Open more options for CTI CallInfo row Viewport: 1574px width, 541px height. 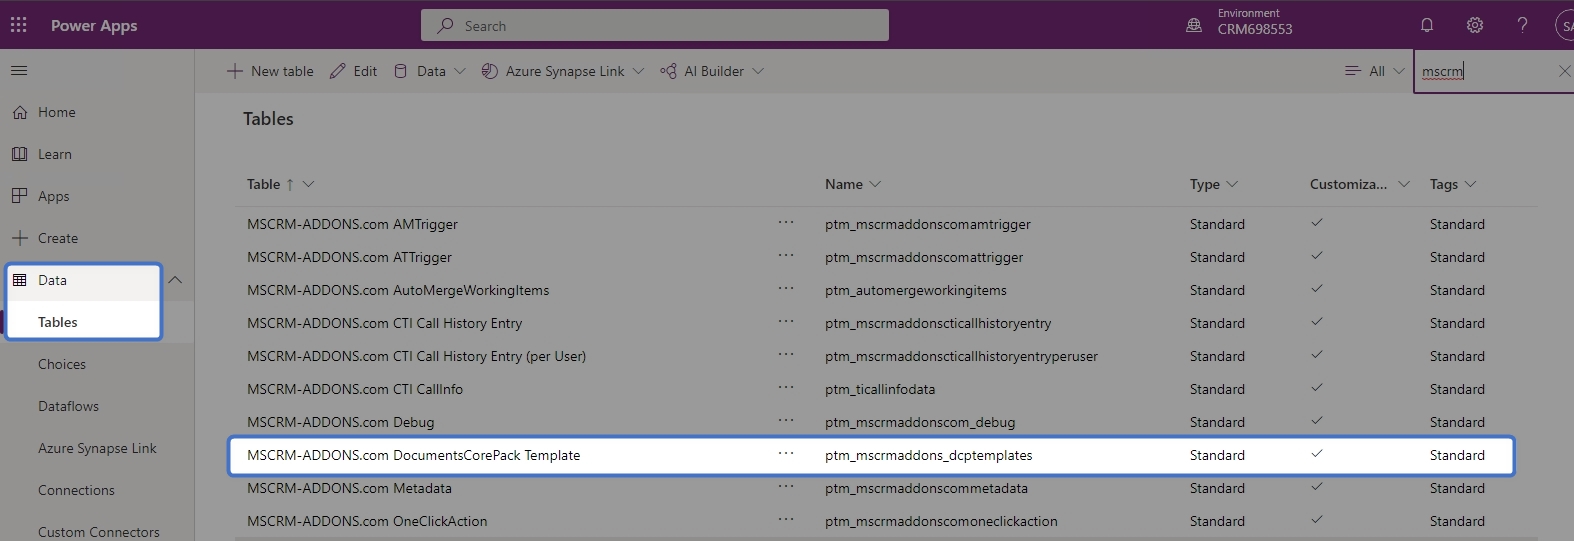[786, 387]
